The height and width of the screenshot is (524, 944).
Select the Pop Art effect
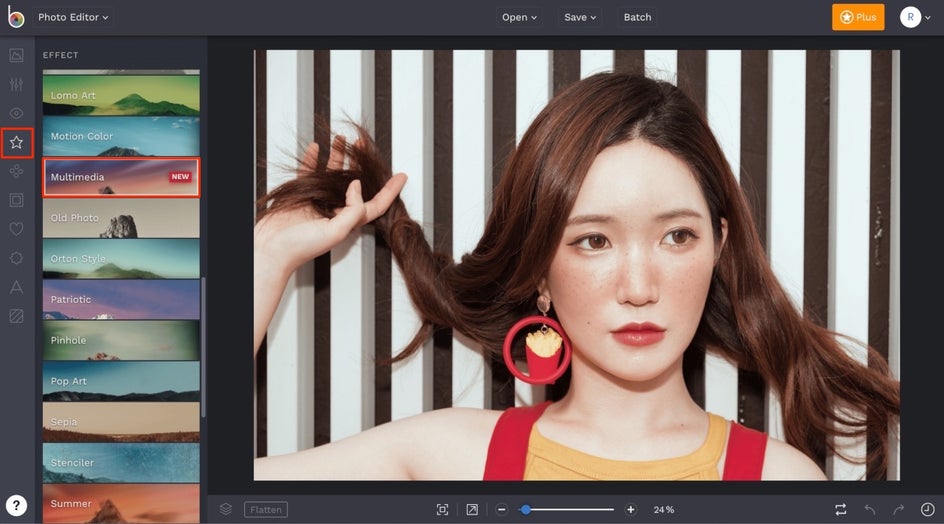pos(121,381)
